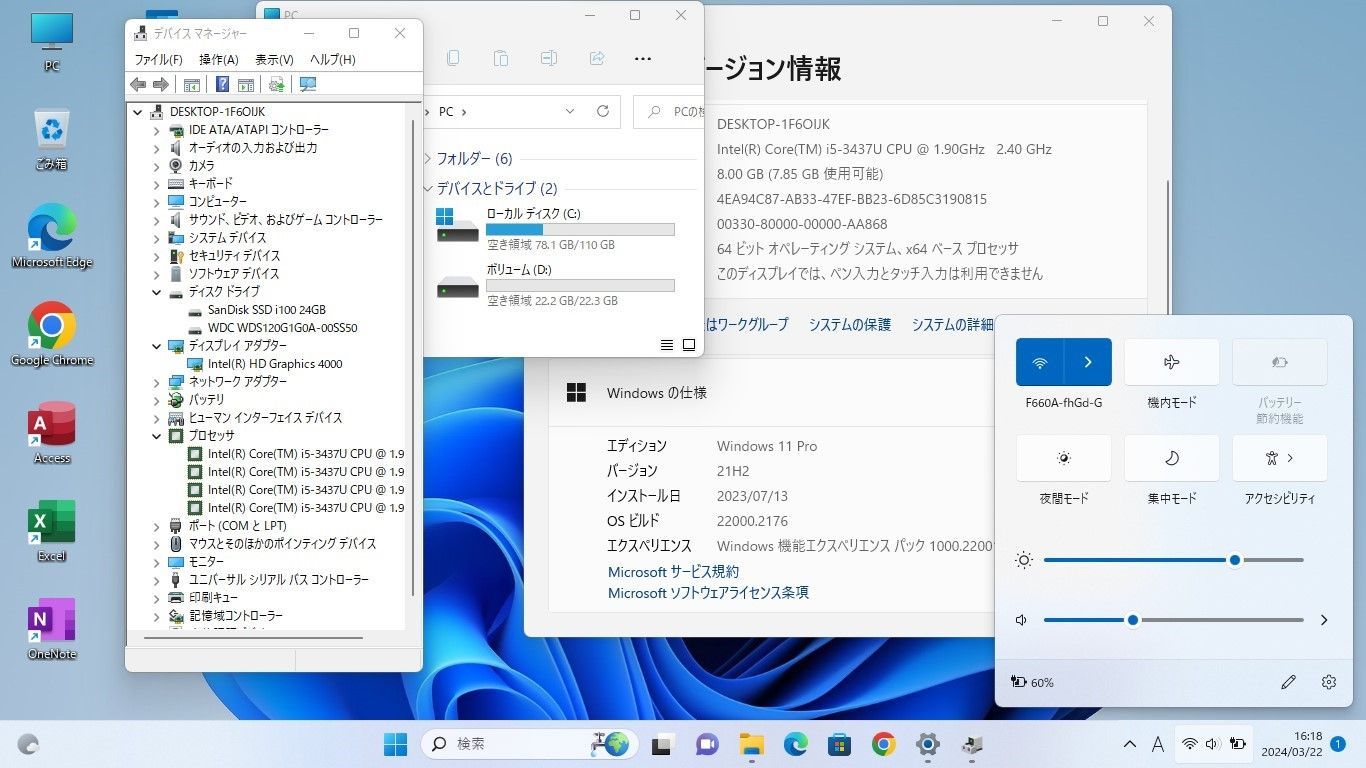Select the Google Chrome desktop shortcut
The width and height of the screenshot is (1366, 768).
click(52, 334)
